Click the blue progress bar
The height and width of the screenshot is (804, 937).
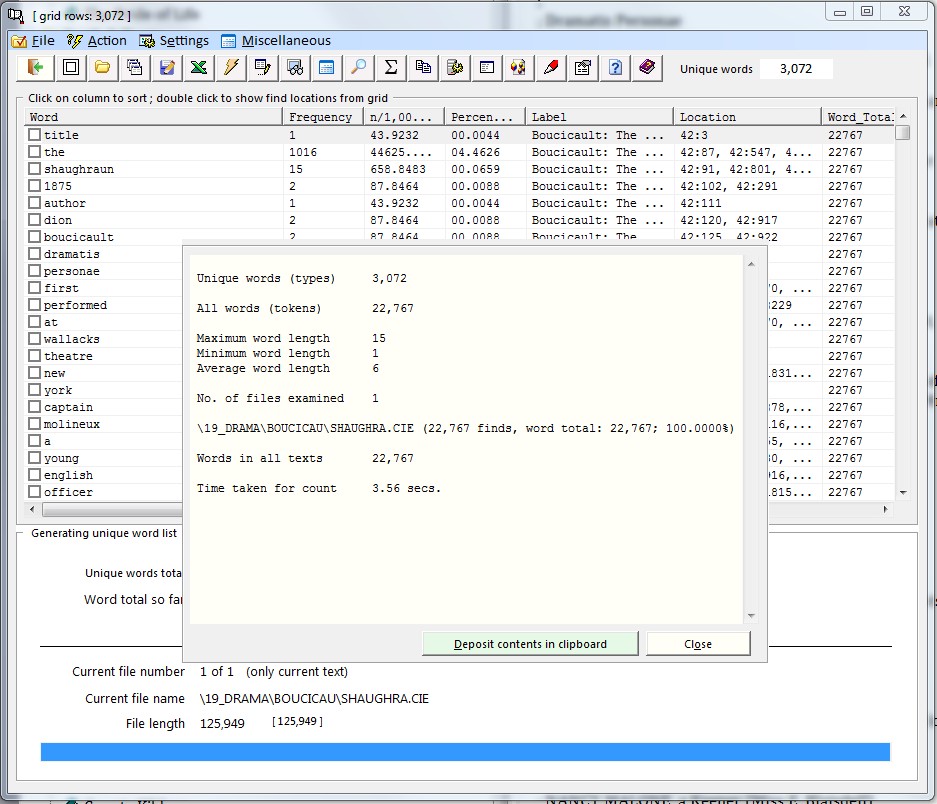[465, 752]
